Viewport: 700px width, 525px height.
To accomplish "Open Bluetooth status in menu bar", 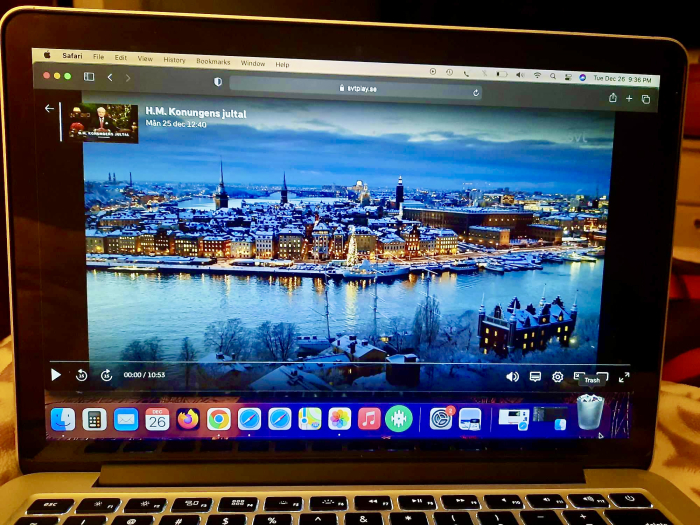I will [483, 74].
